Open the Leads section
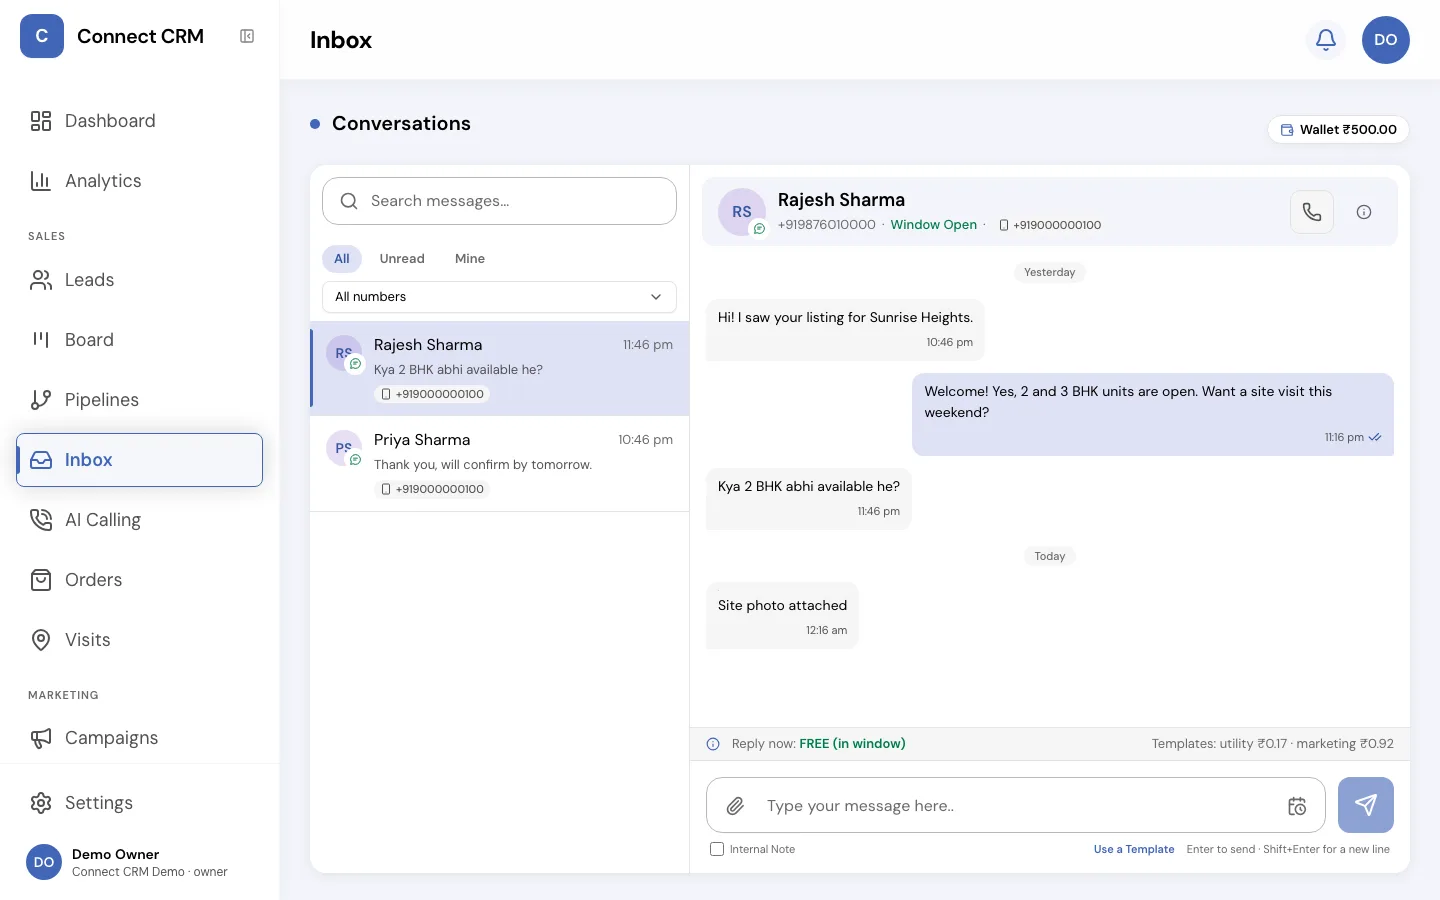1440x900 pixels. 139,280
